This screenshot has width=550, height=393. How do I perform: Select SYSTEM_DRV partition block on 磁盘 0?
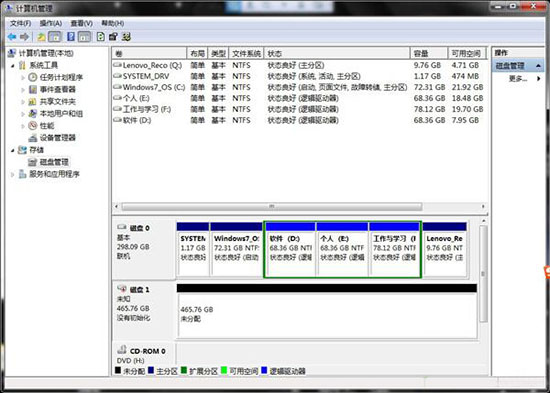click(193, 249)
